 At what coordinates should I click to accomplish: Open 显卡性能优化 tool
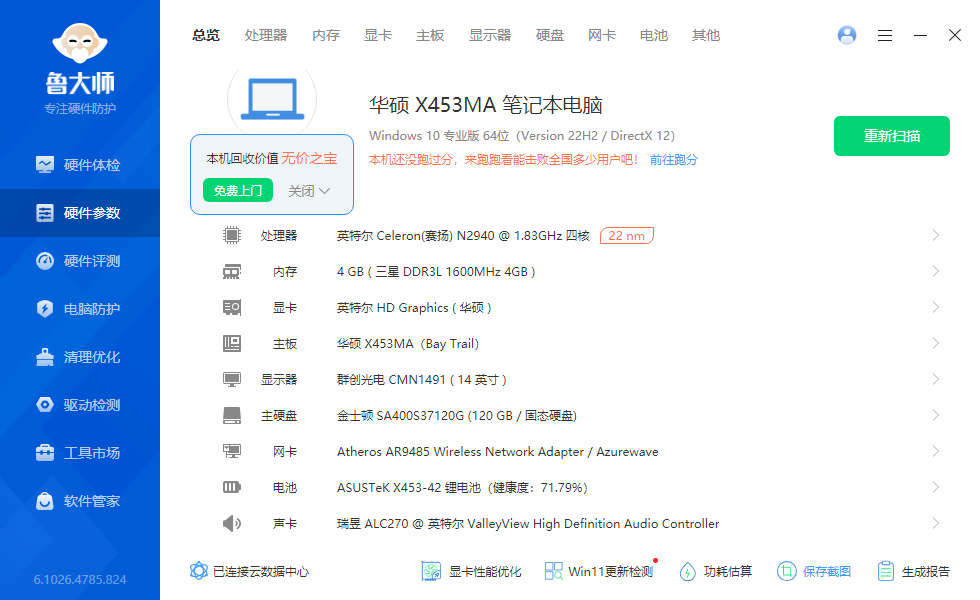[471, 571]
